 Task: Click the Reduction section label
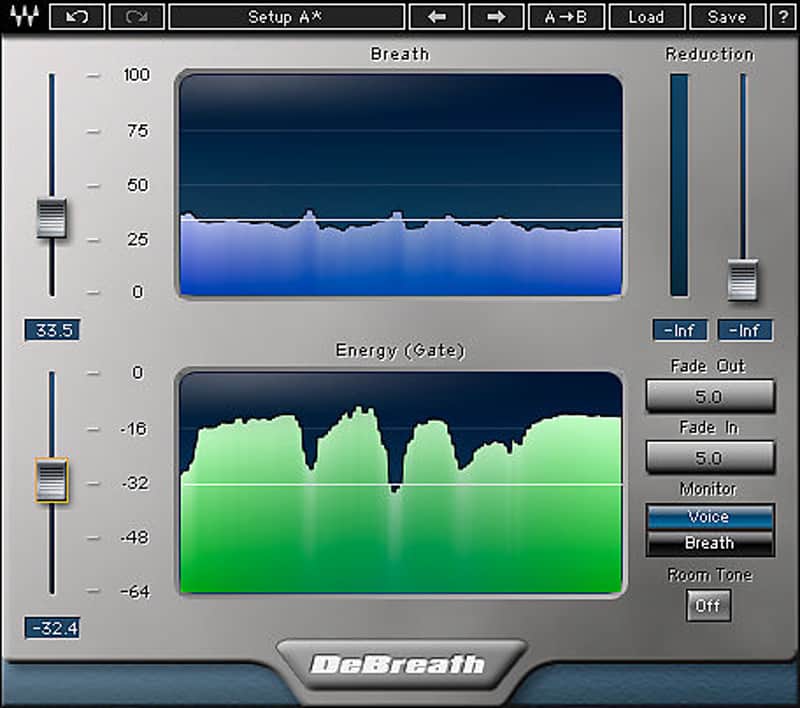[x=710, y=54]
